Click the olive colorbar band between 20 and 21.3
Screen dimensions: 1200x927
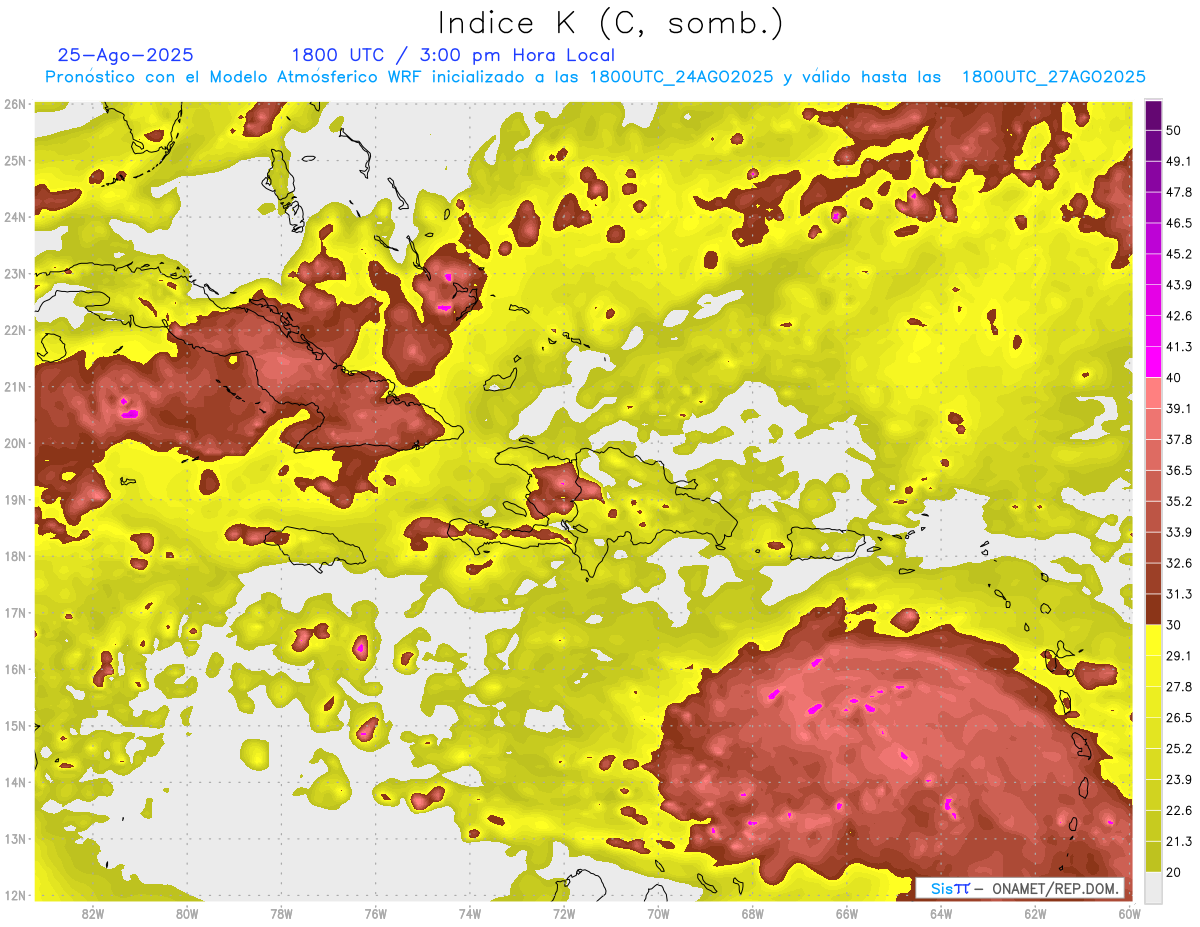pos(1153,856)
